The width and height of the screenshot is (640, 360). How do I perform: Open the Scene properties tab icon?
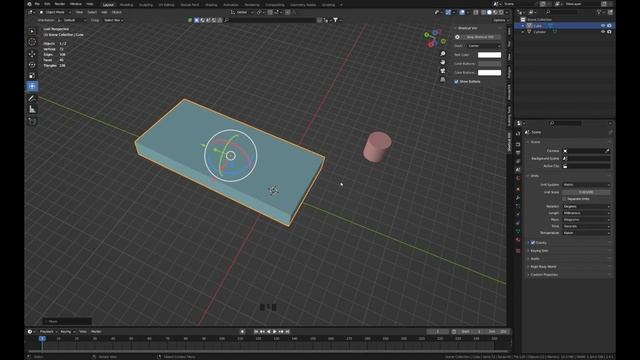pos(518,169)
